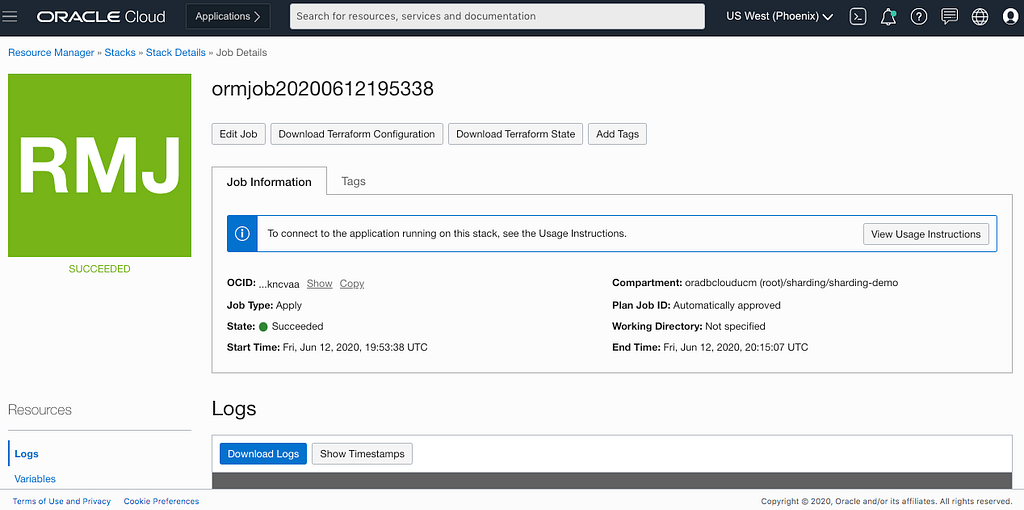Open the support chat icon

(x=950, y=17)
